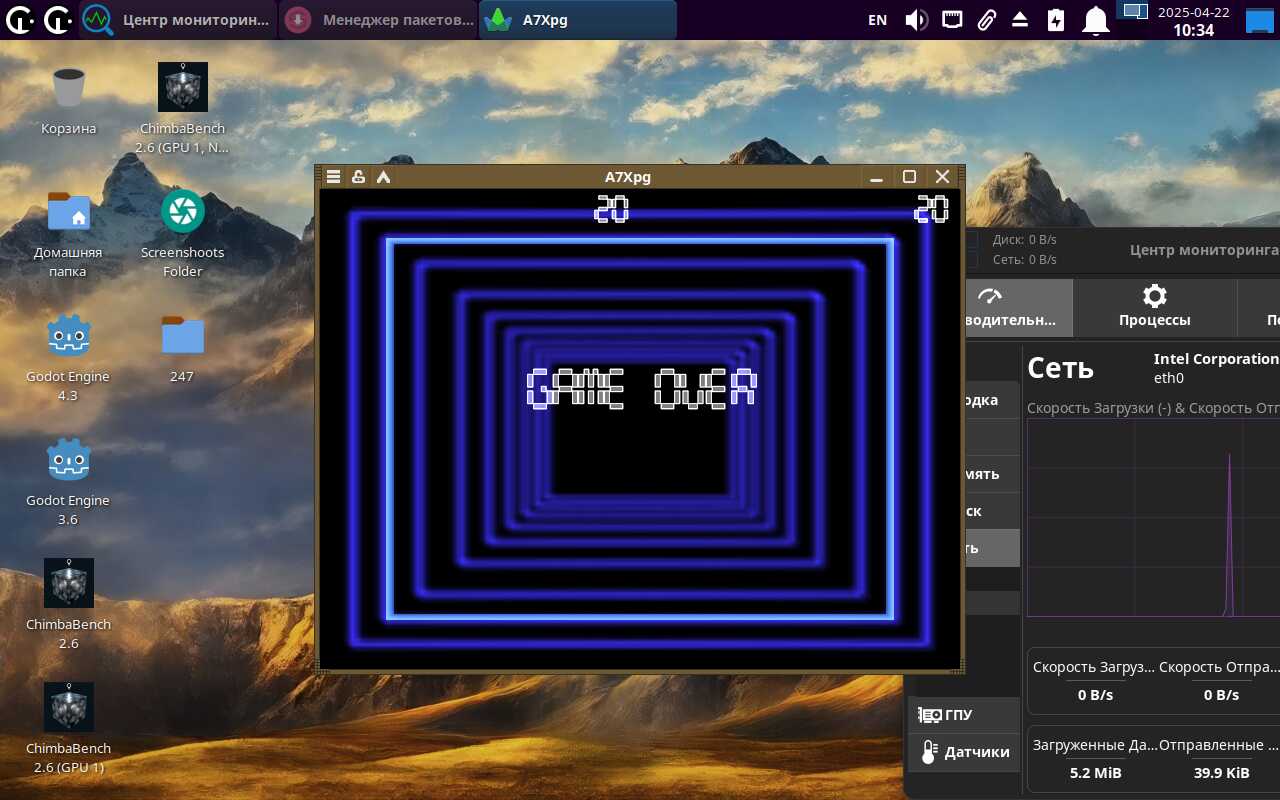
Task: Click the EN keyboard layout indicator
Action: click(877, 20)
